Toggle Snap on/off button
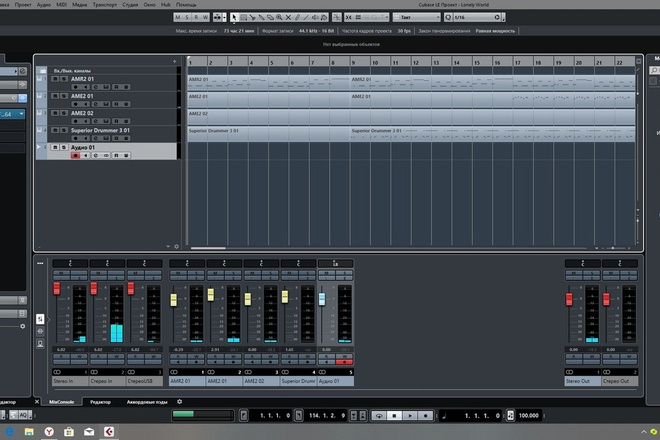This screenshot has width=660, height=440. point(349,17)
